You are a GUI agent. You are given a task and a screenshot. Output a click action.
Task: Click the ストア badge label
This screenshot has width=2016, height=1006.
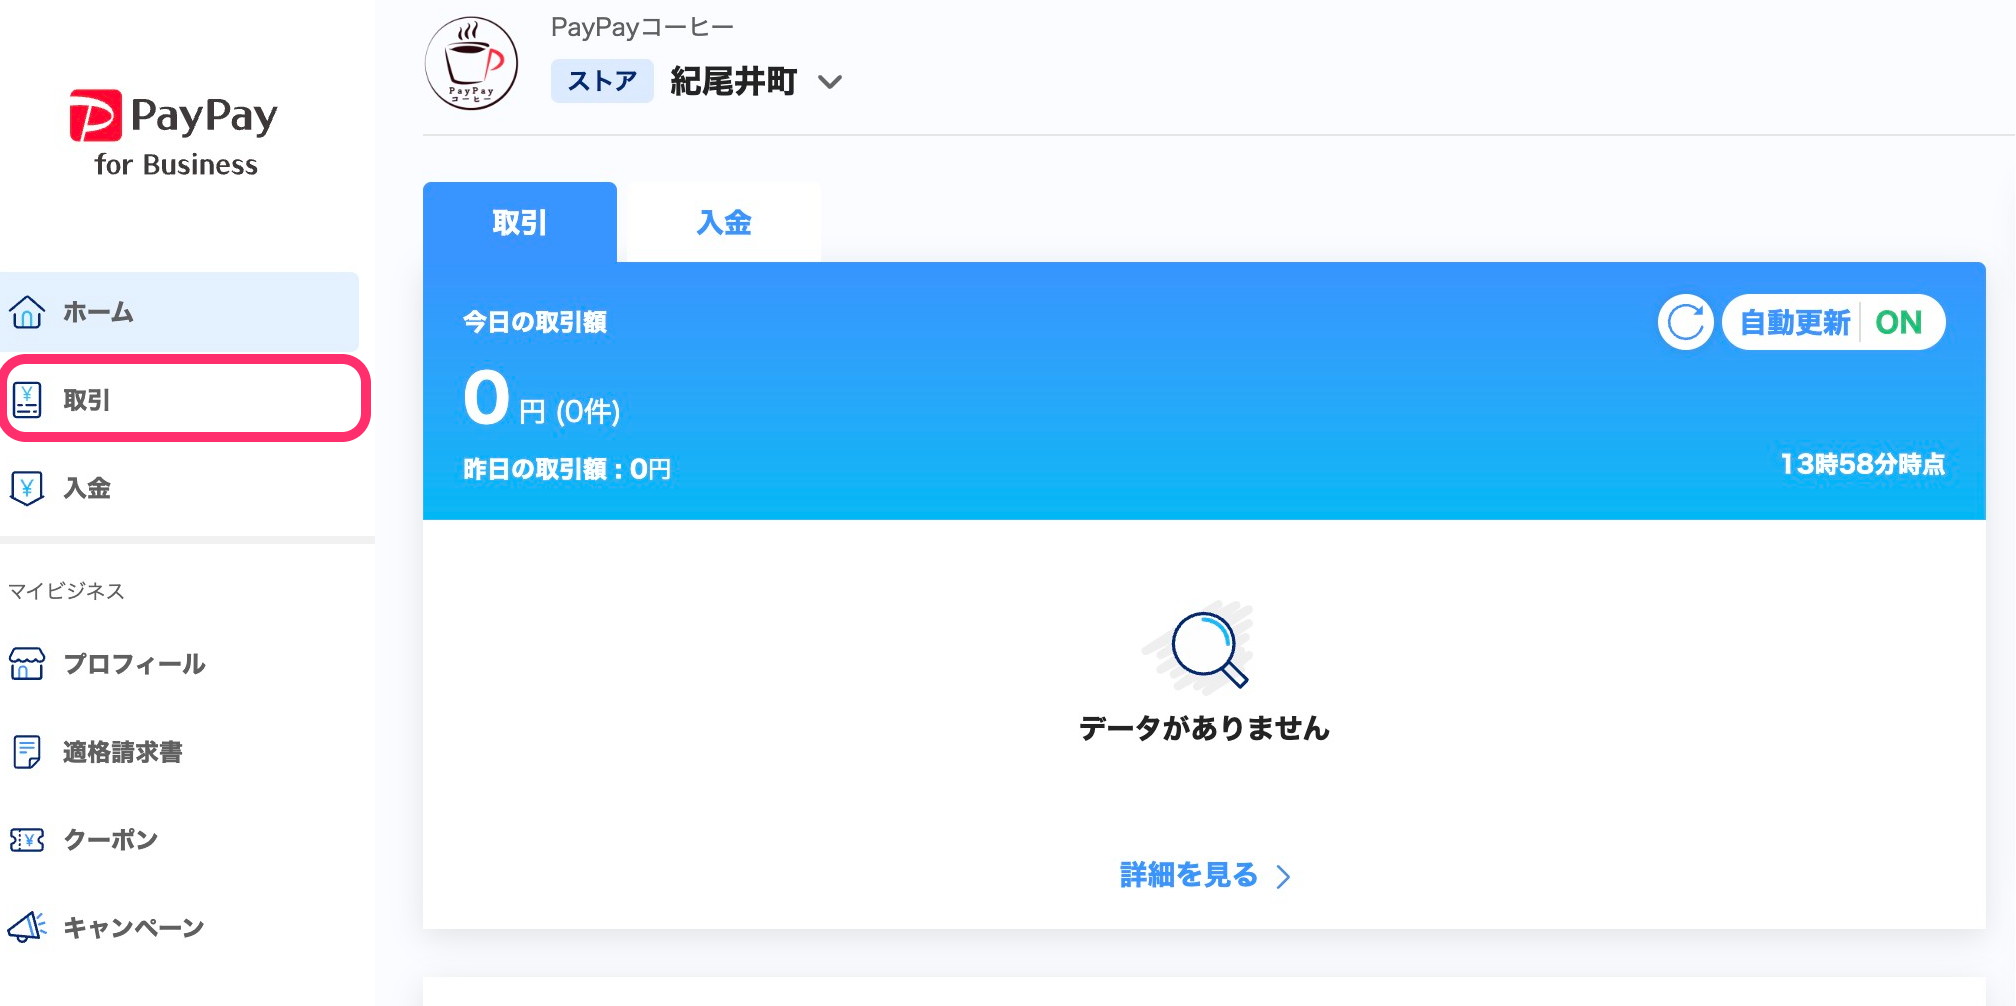pos(602,81)
